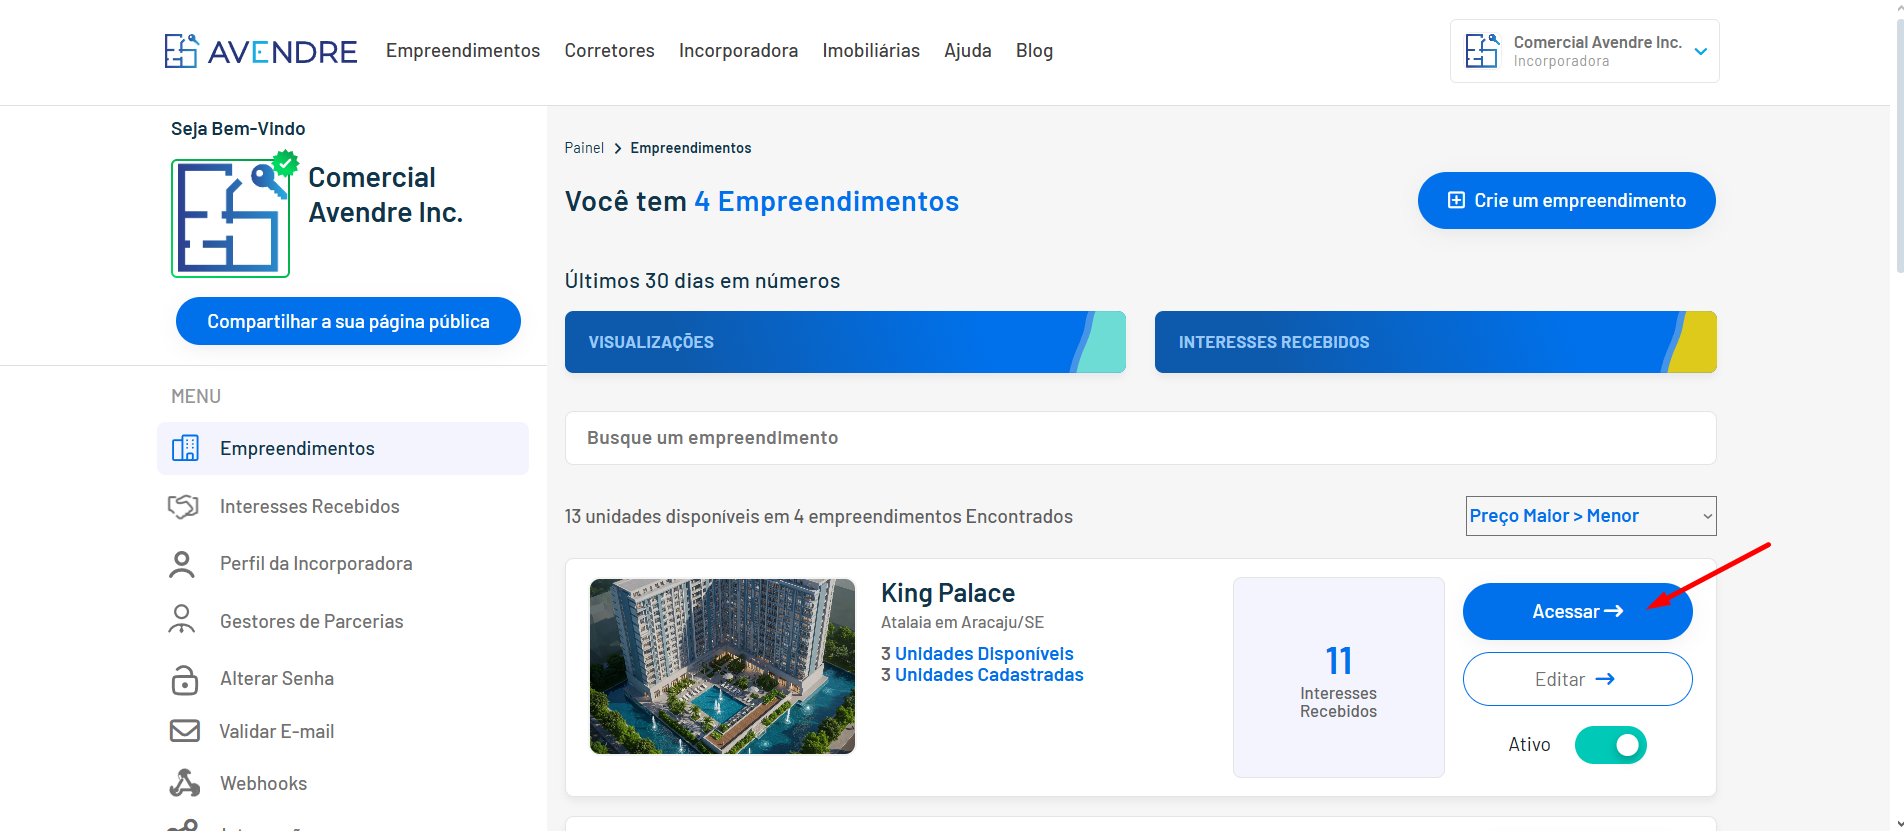Toggle the Ativo switch for King Palace
Viewport: 1904px width, 831px height.
coord(1610,745)
